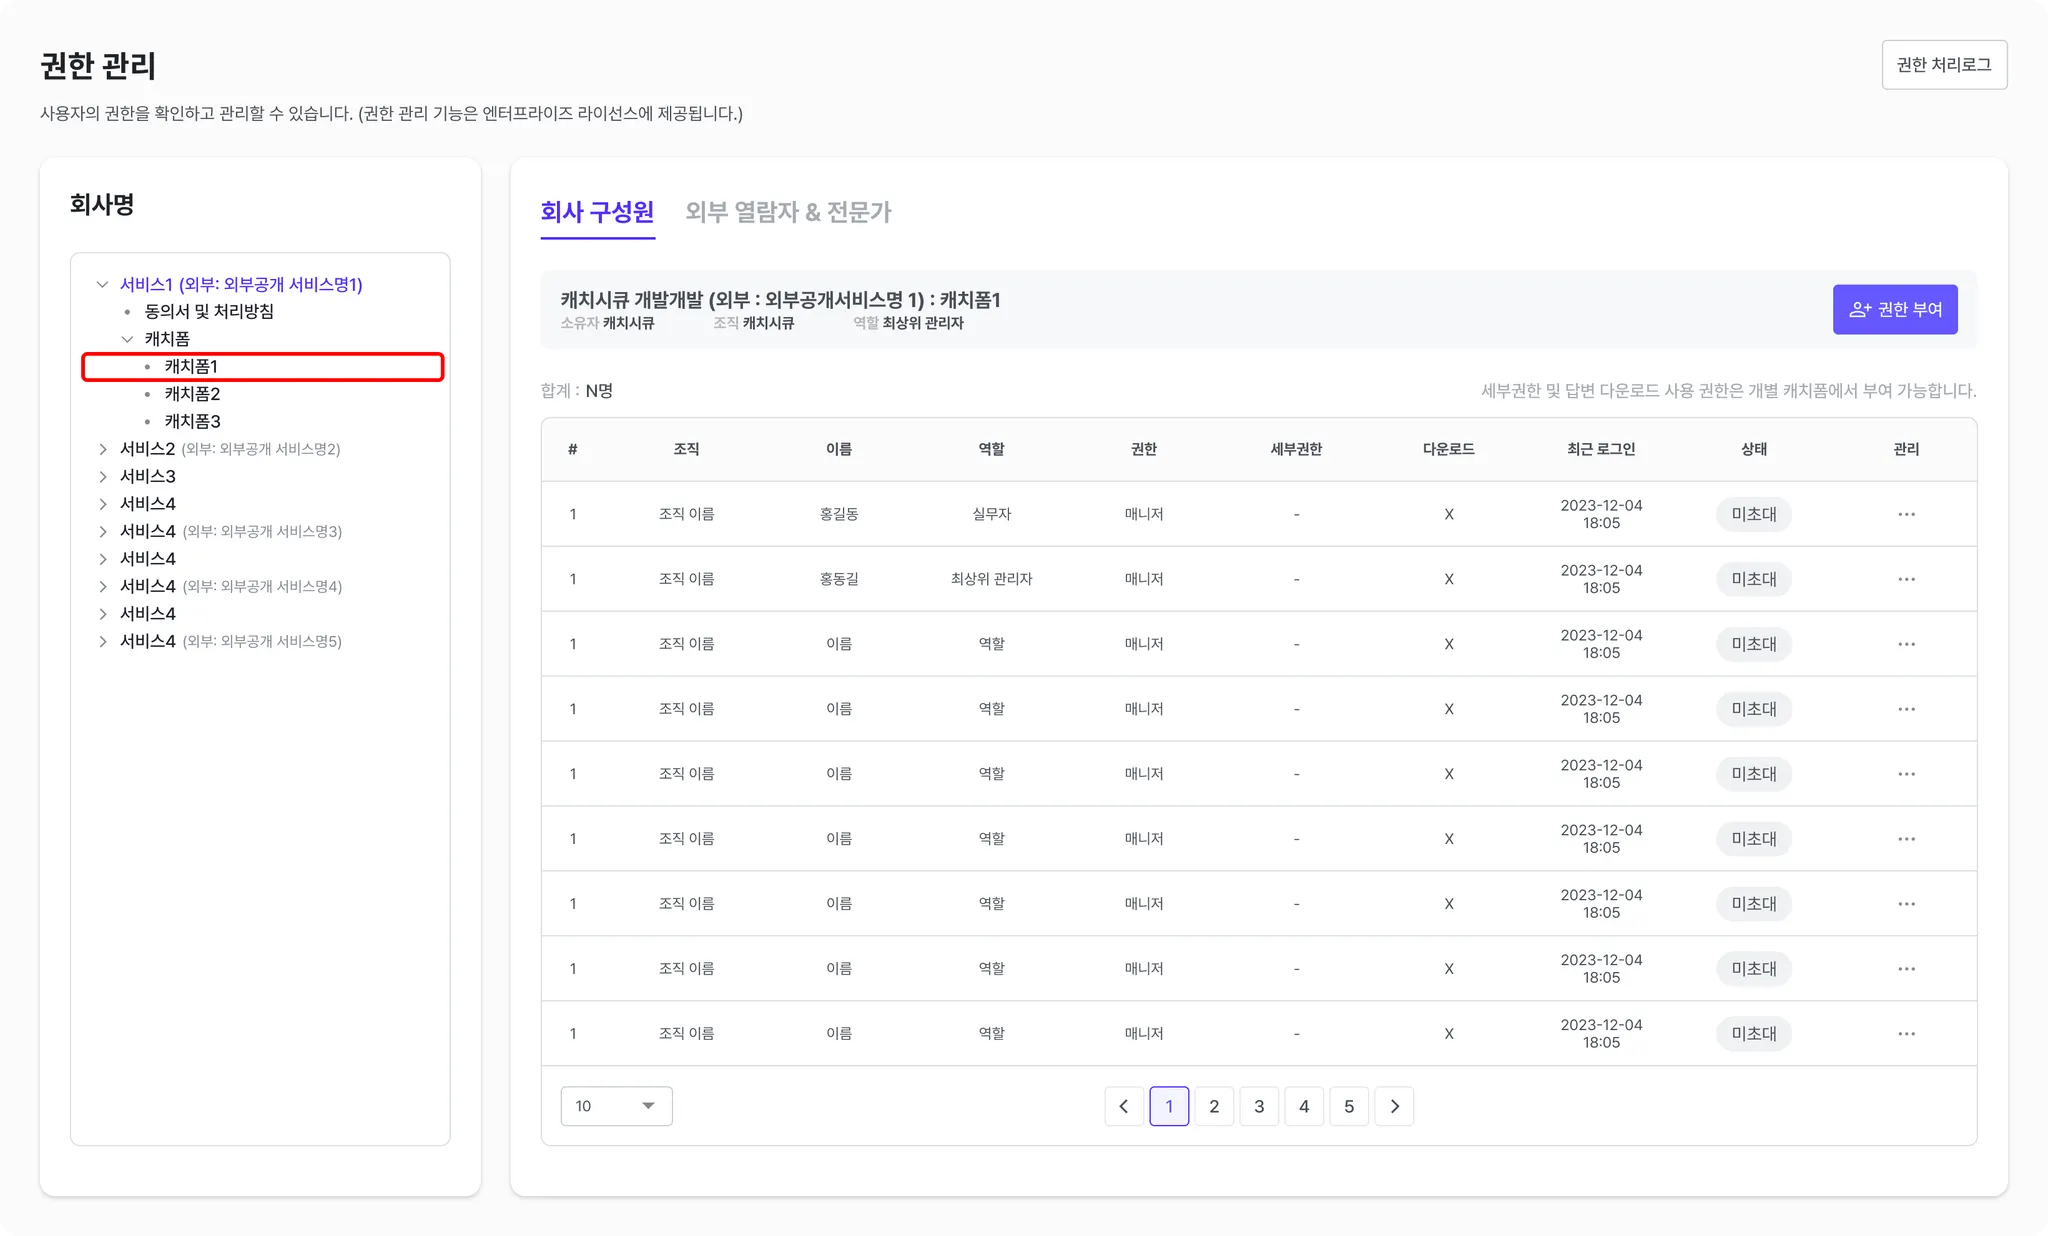Viewport: 2048px width, 1236px height.
Task: Go to next page with right arrow
Action: 1394,1106
